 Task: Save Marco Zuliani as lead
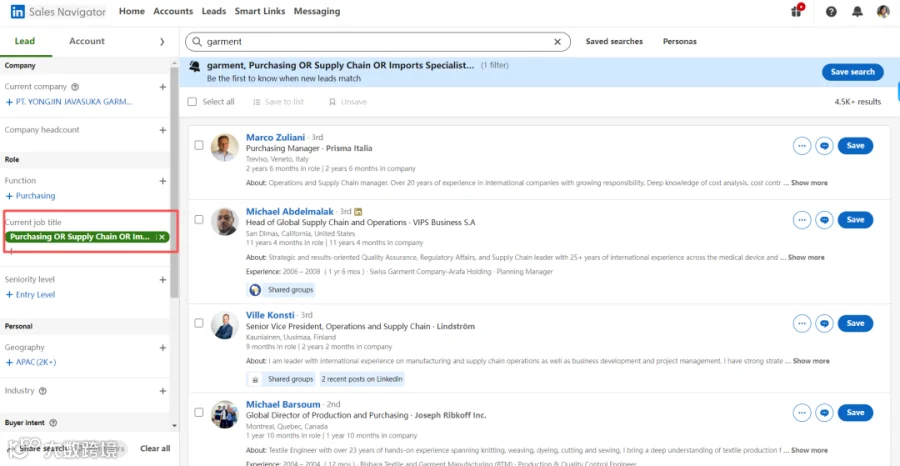tap(855, 146)
